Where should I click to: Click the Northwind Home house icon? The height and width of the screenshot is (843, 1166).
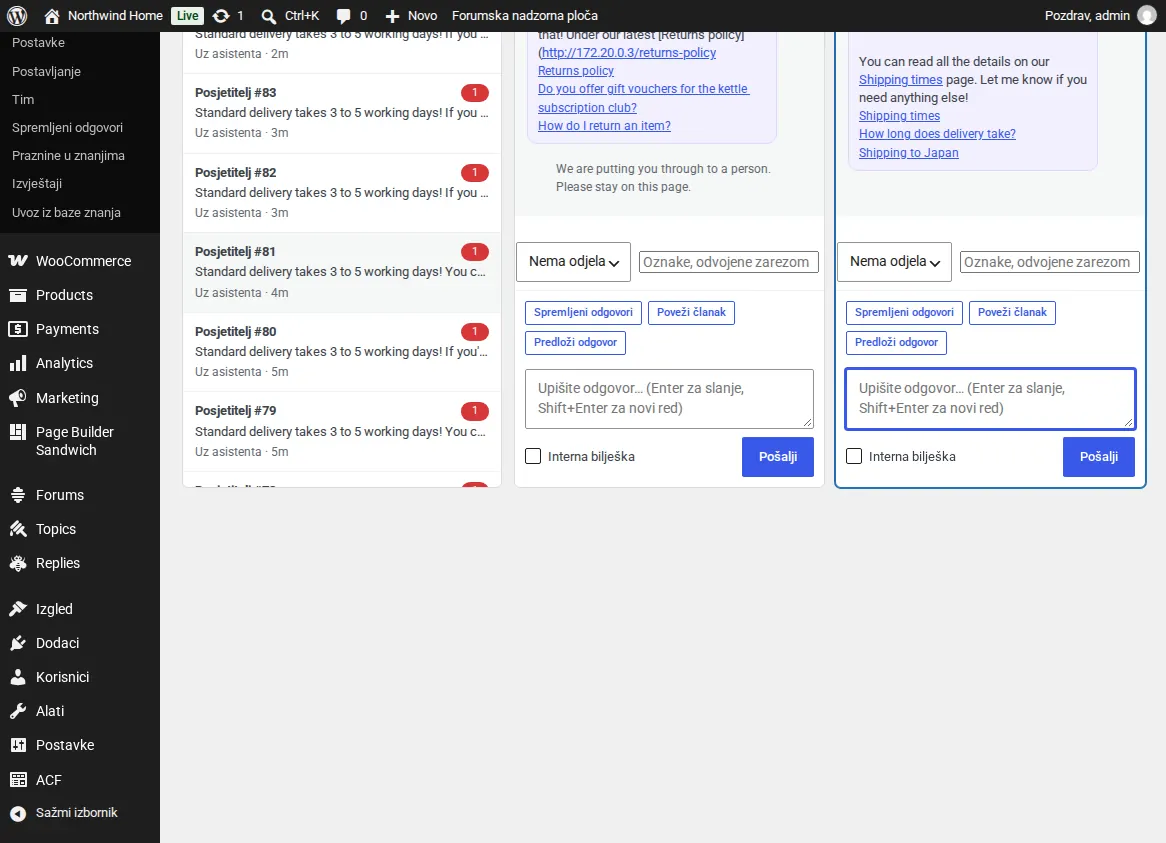pyautogui.click(x=51, y=16)
